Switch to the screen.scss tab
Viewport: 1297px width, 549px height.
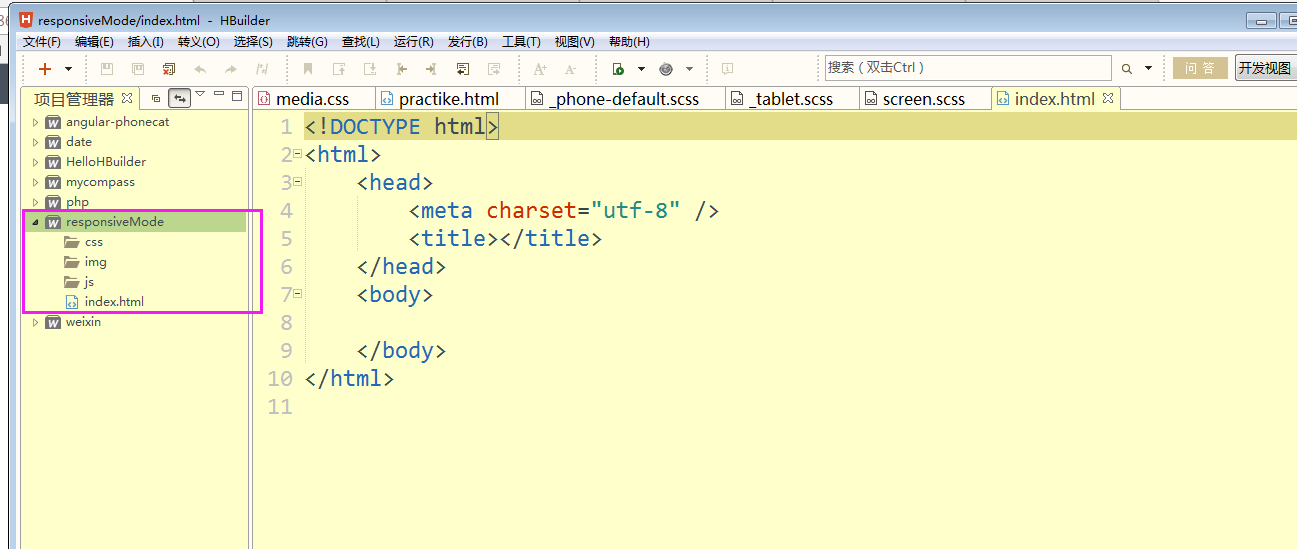point(924,99)
